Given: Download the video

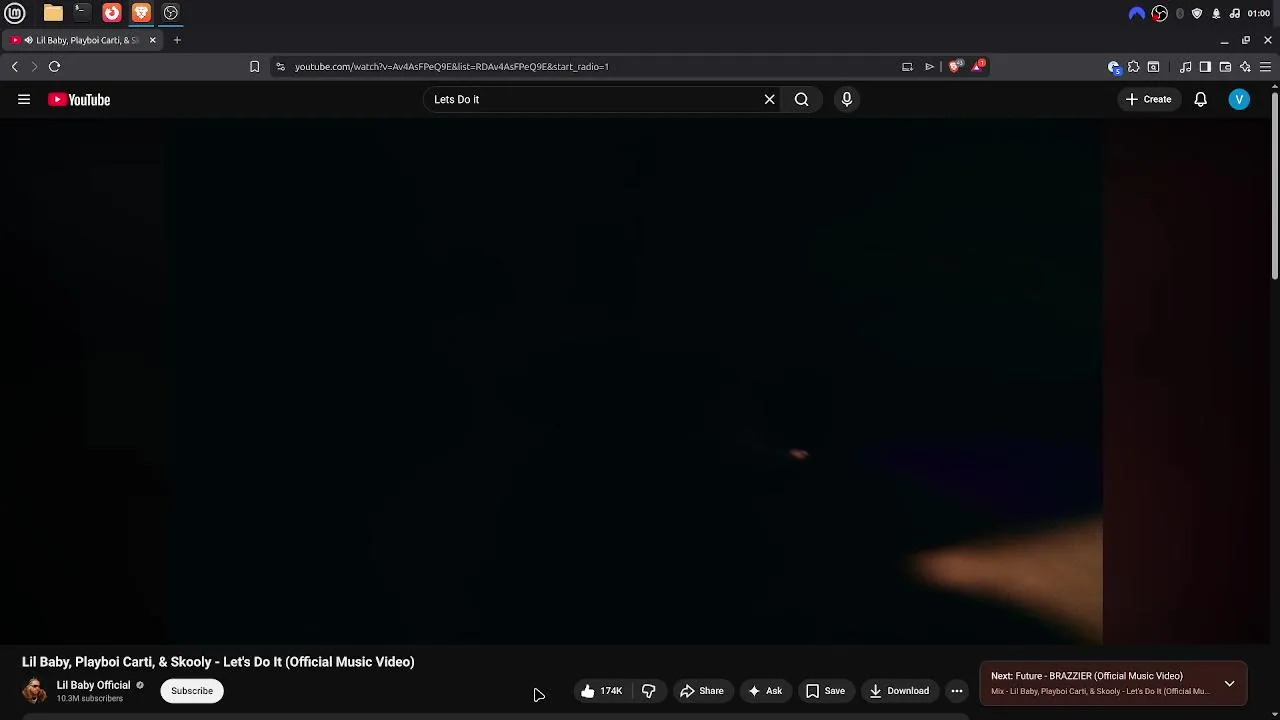Looking at the screenshot, I should (x=898, y=691).
